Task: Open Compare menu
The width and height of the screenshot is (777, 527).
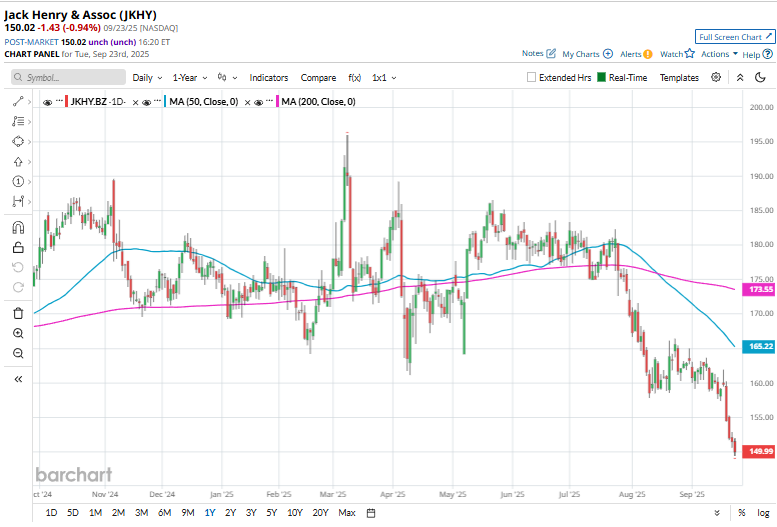Action: (318, 78)
